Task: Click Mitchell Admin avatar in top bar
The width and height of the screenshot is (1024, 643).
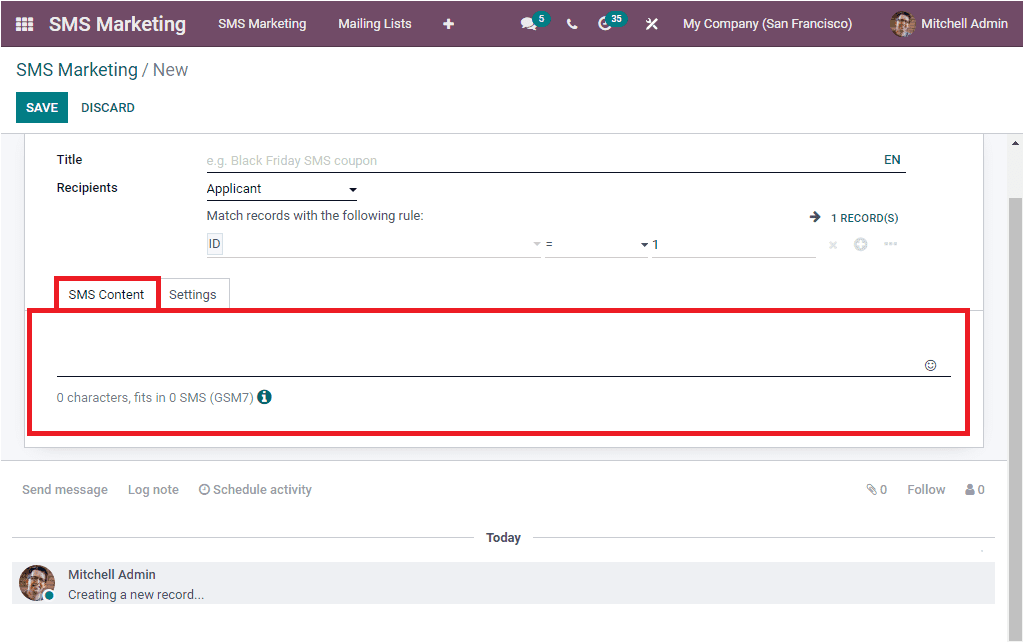Action: (903, 24)
